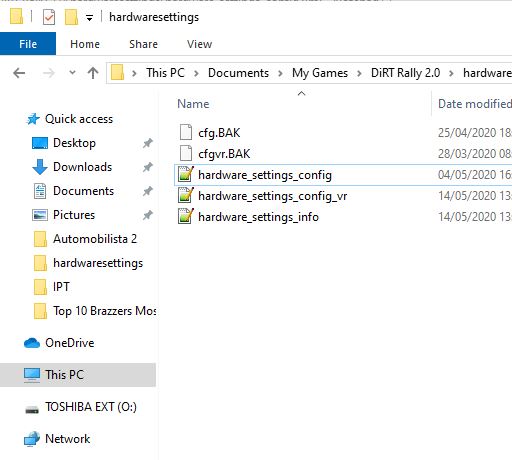Click the Pictures pin icon
This screenshot has width=512, height=460.
[x=148, y=215]
